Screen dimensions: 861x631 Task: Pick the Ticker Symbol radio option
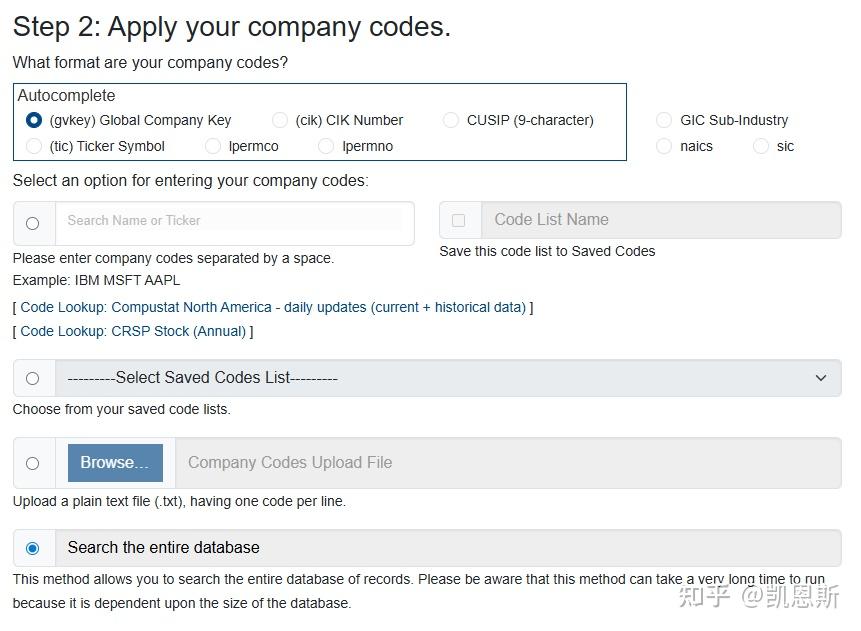[34, 146]
